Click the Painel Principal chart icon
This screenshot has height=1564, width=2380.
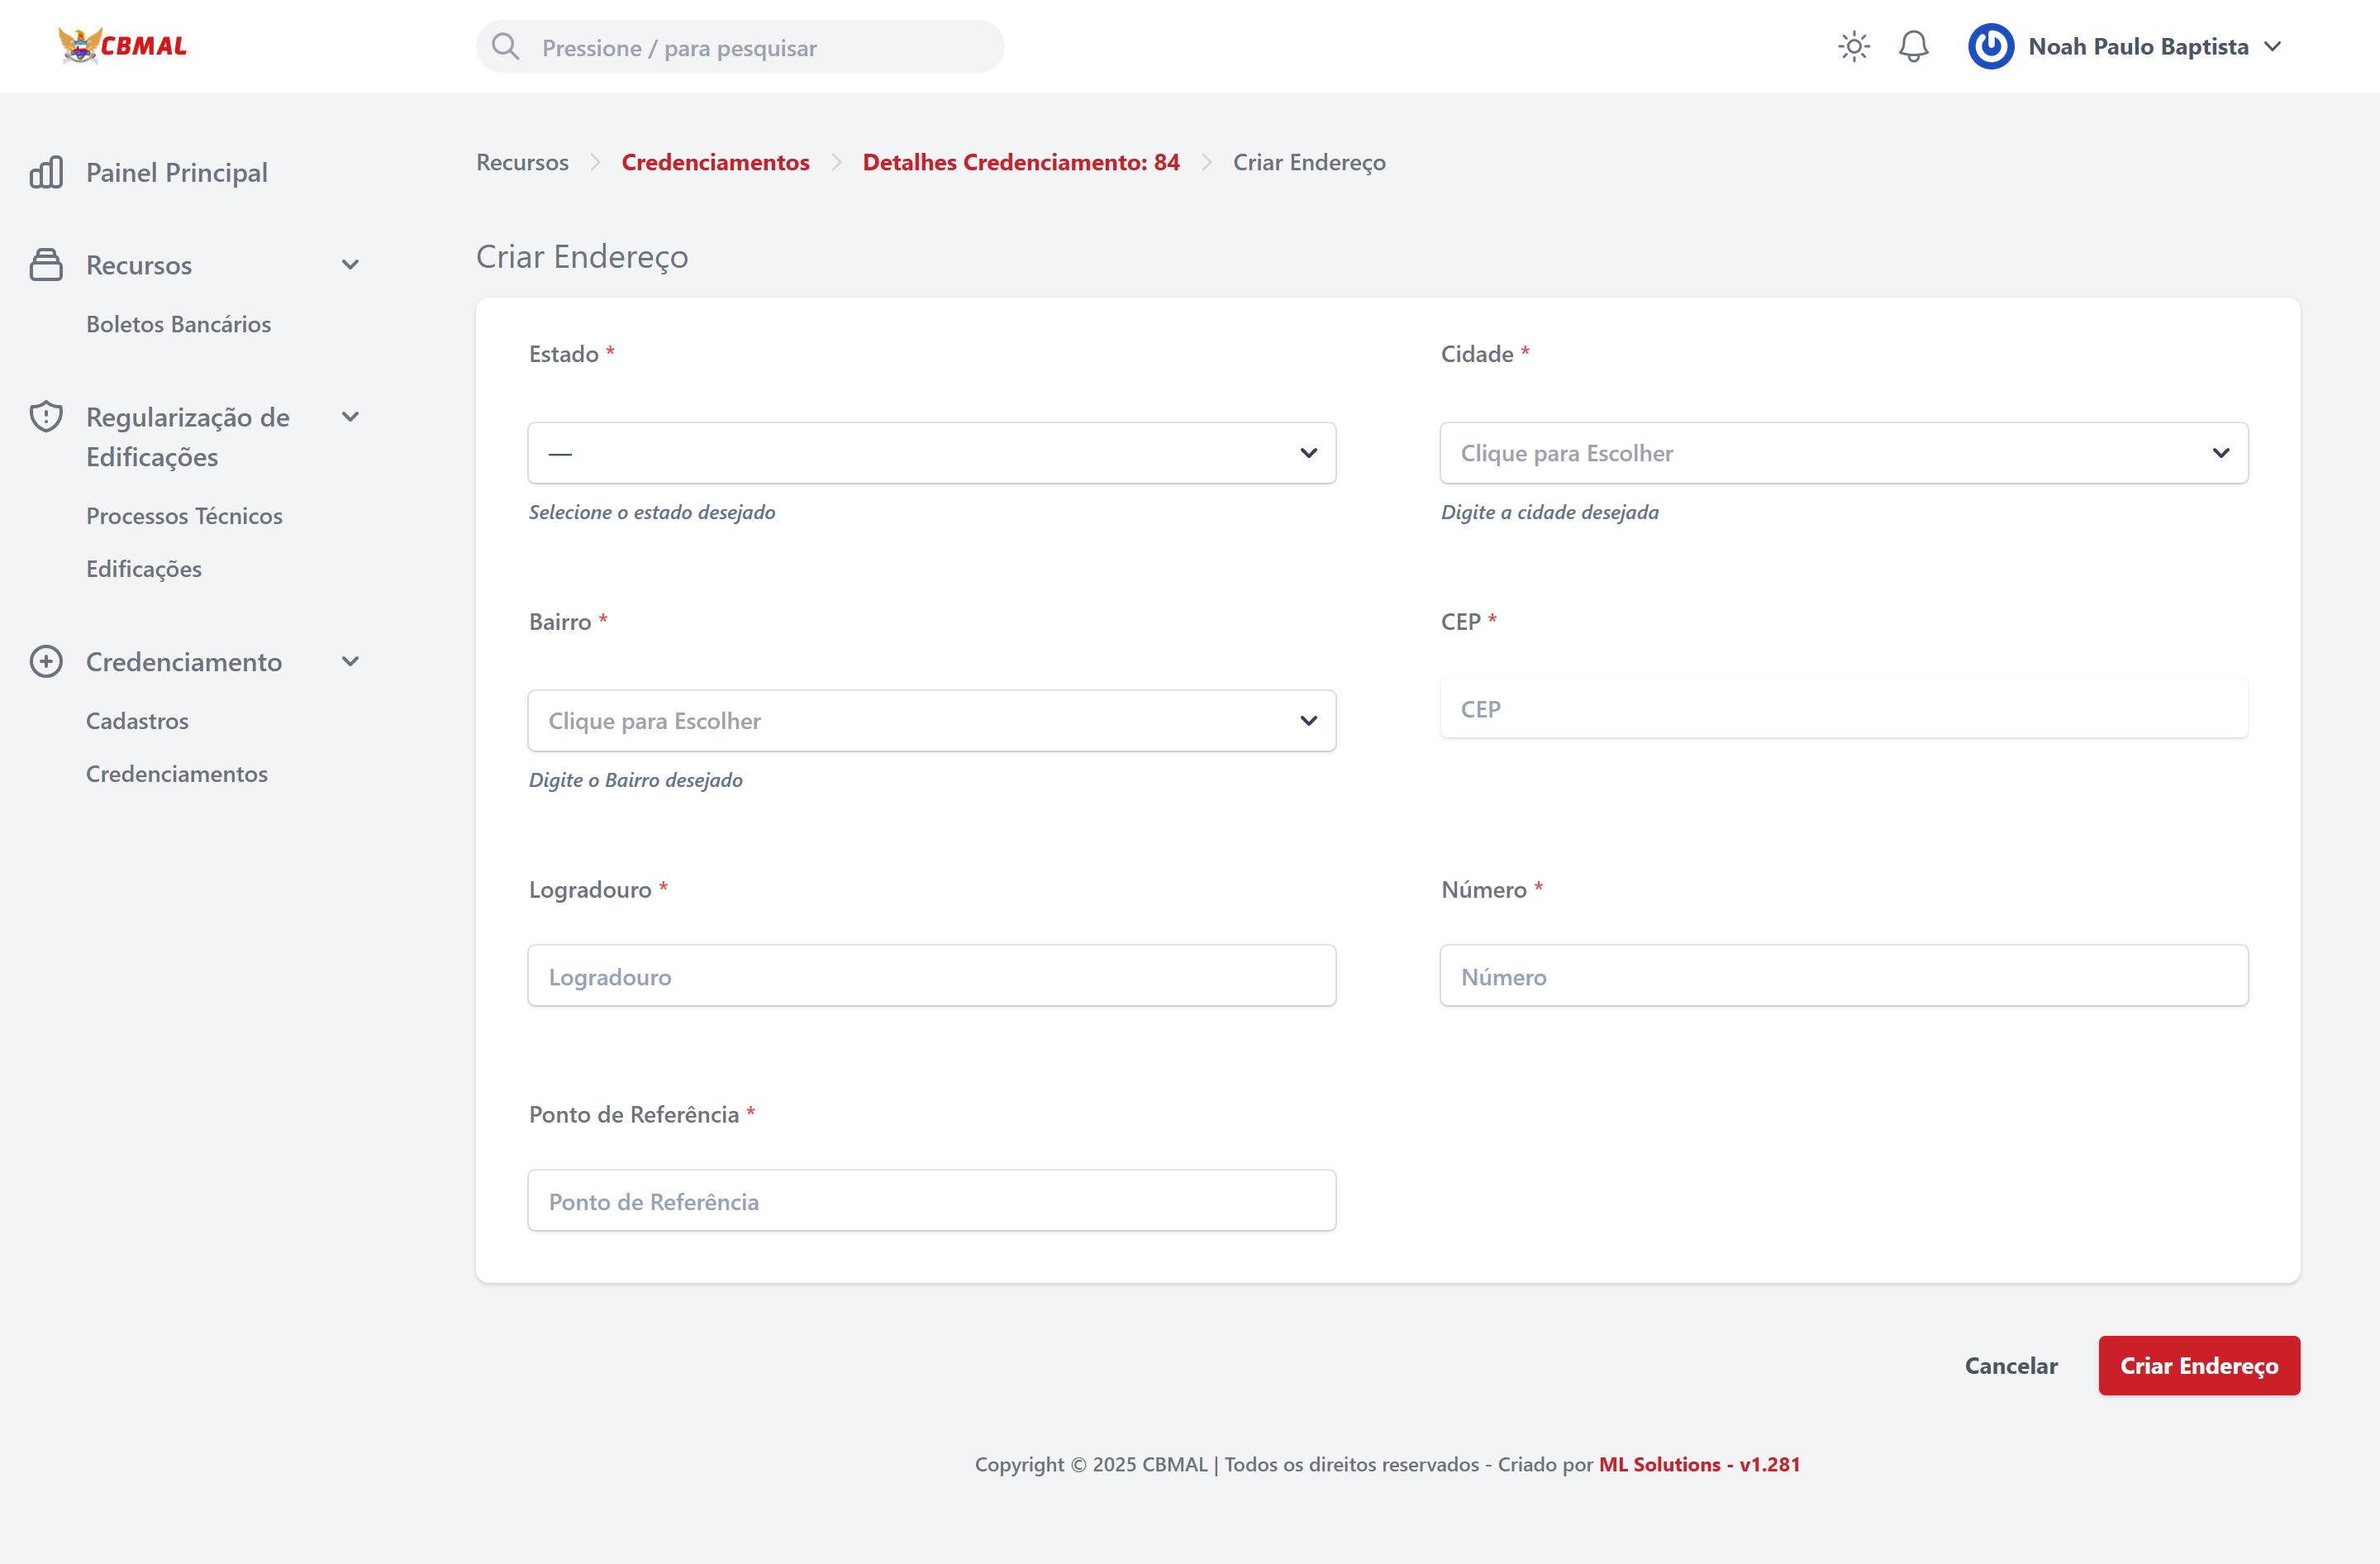point(46,172)
